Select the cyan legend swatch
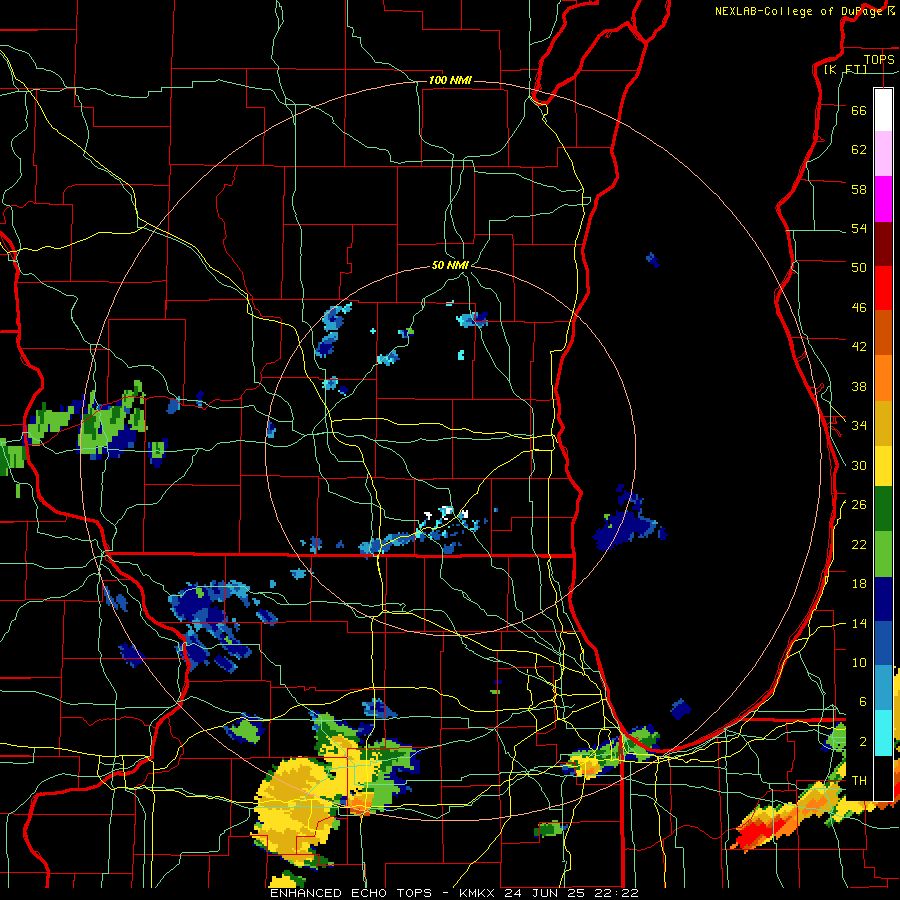Viewport: 900px width, 900px height. click(x=883, y=733)
